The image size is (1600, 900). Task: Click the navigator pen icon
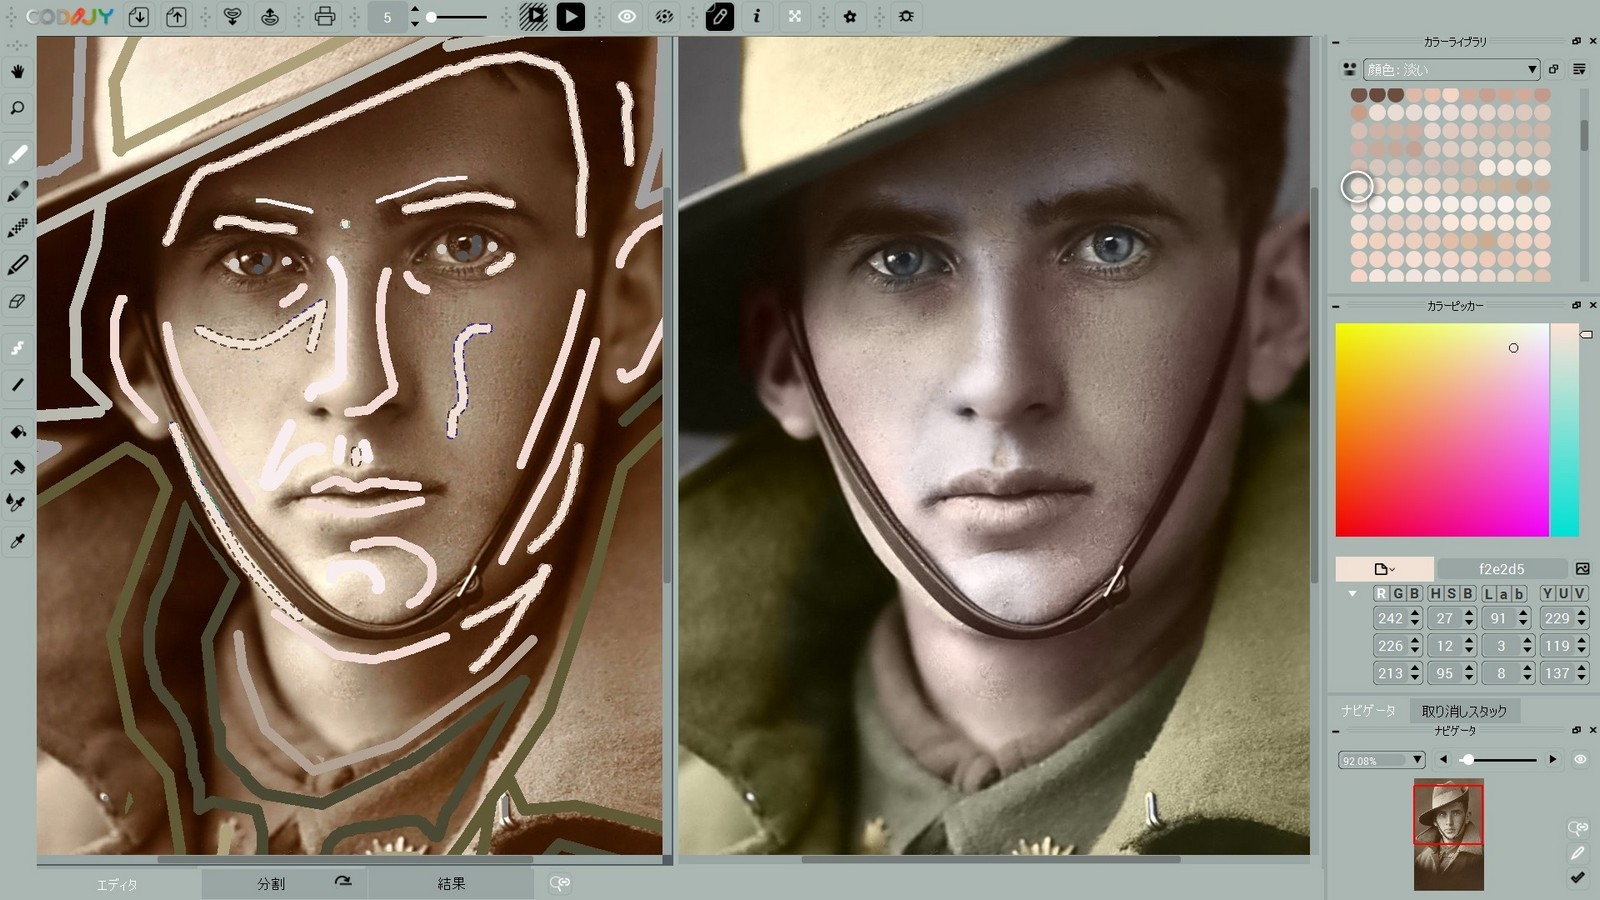(x=1578, y=853)
